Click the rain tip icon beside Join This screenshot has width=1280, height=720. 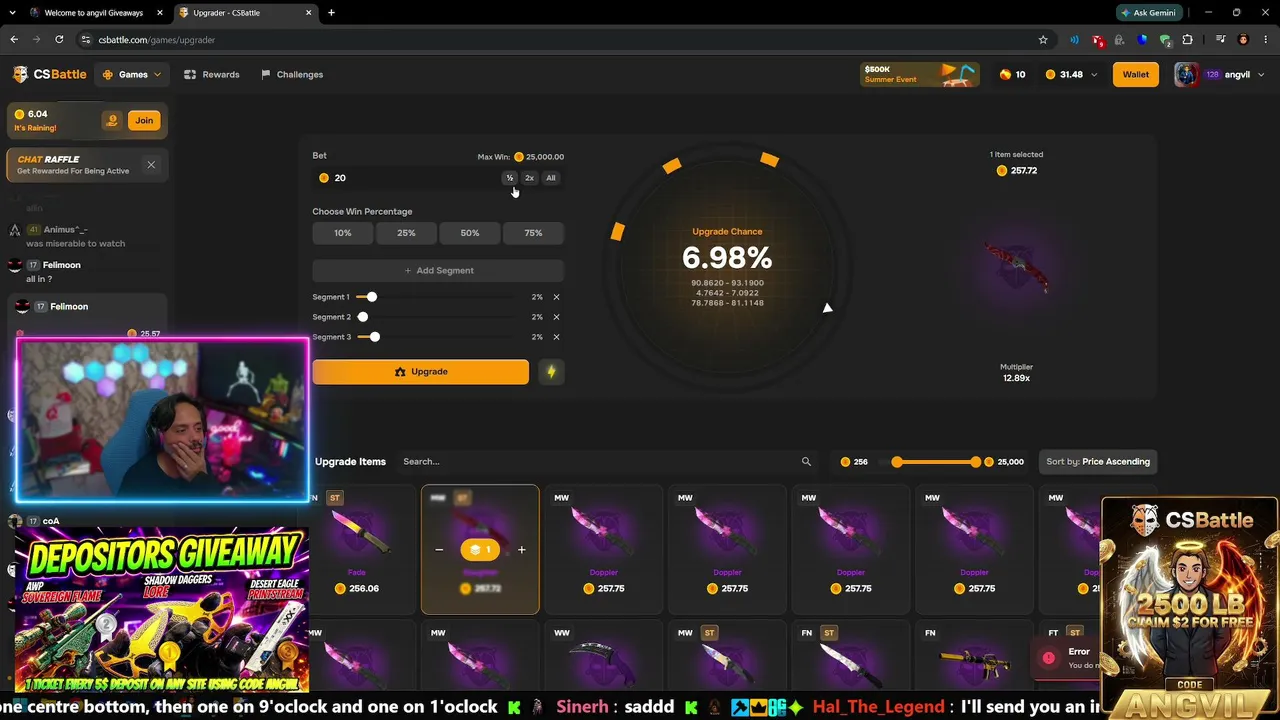[112, 120]
